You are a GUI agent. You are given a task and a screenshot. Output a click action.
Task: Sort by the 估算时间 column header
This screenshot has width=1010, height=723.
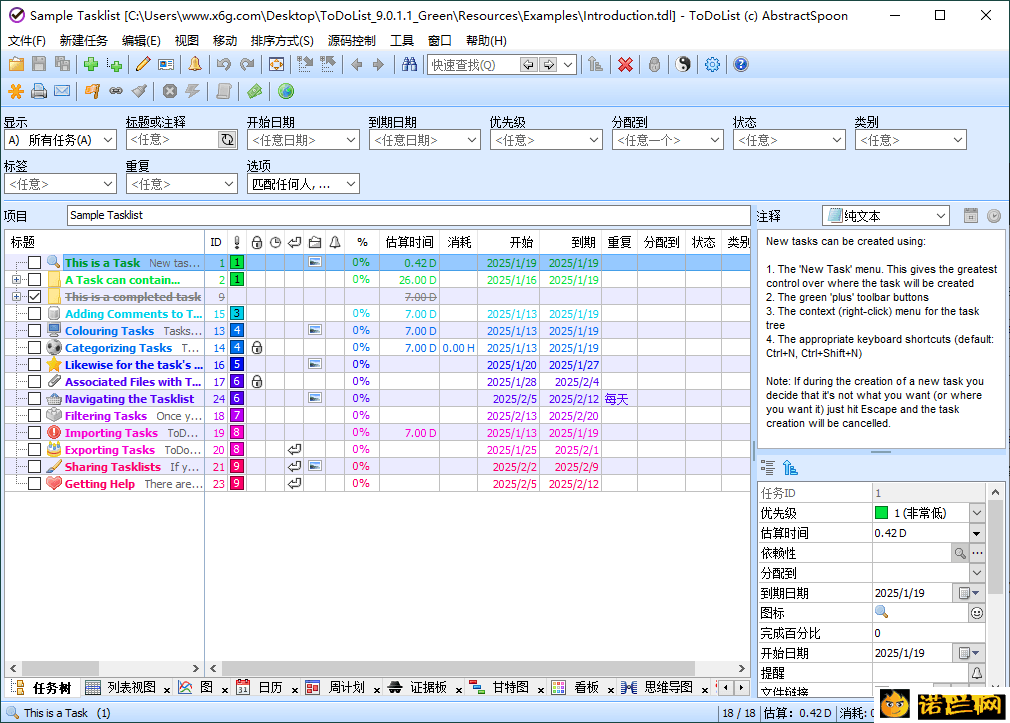[410, 242]
